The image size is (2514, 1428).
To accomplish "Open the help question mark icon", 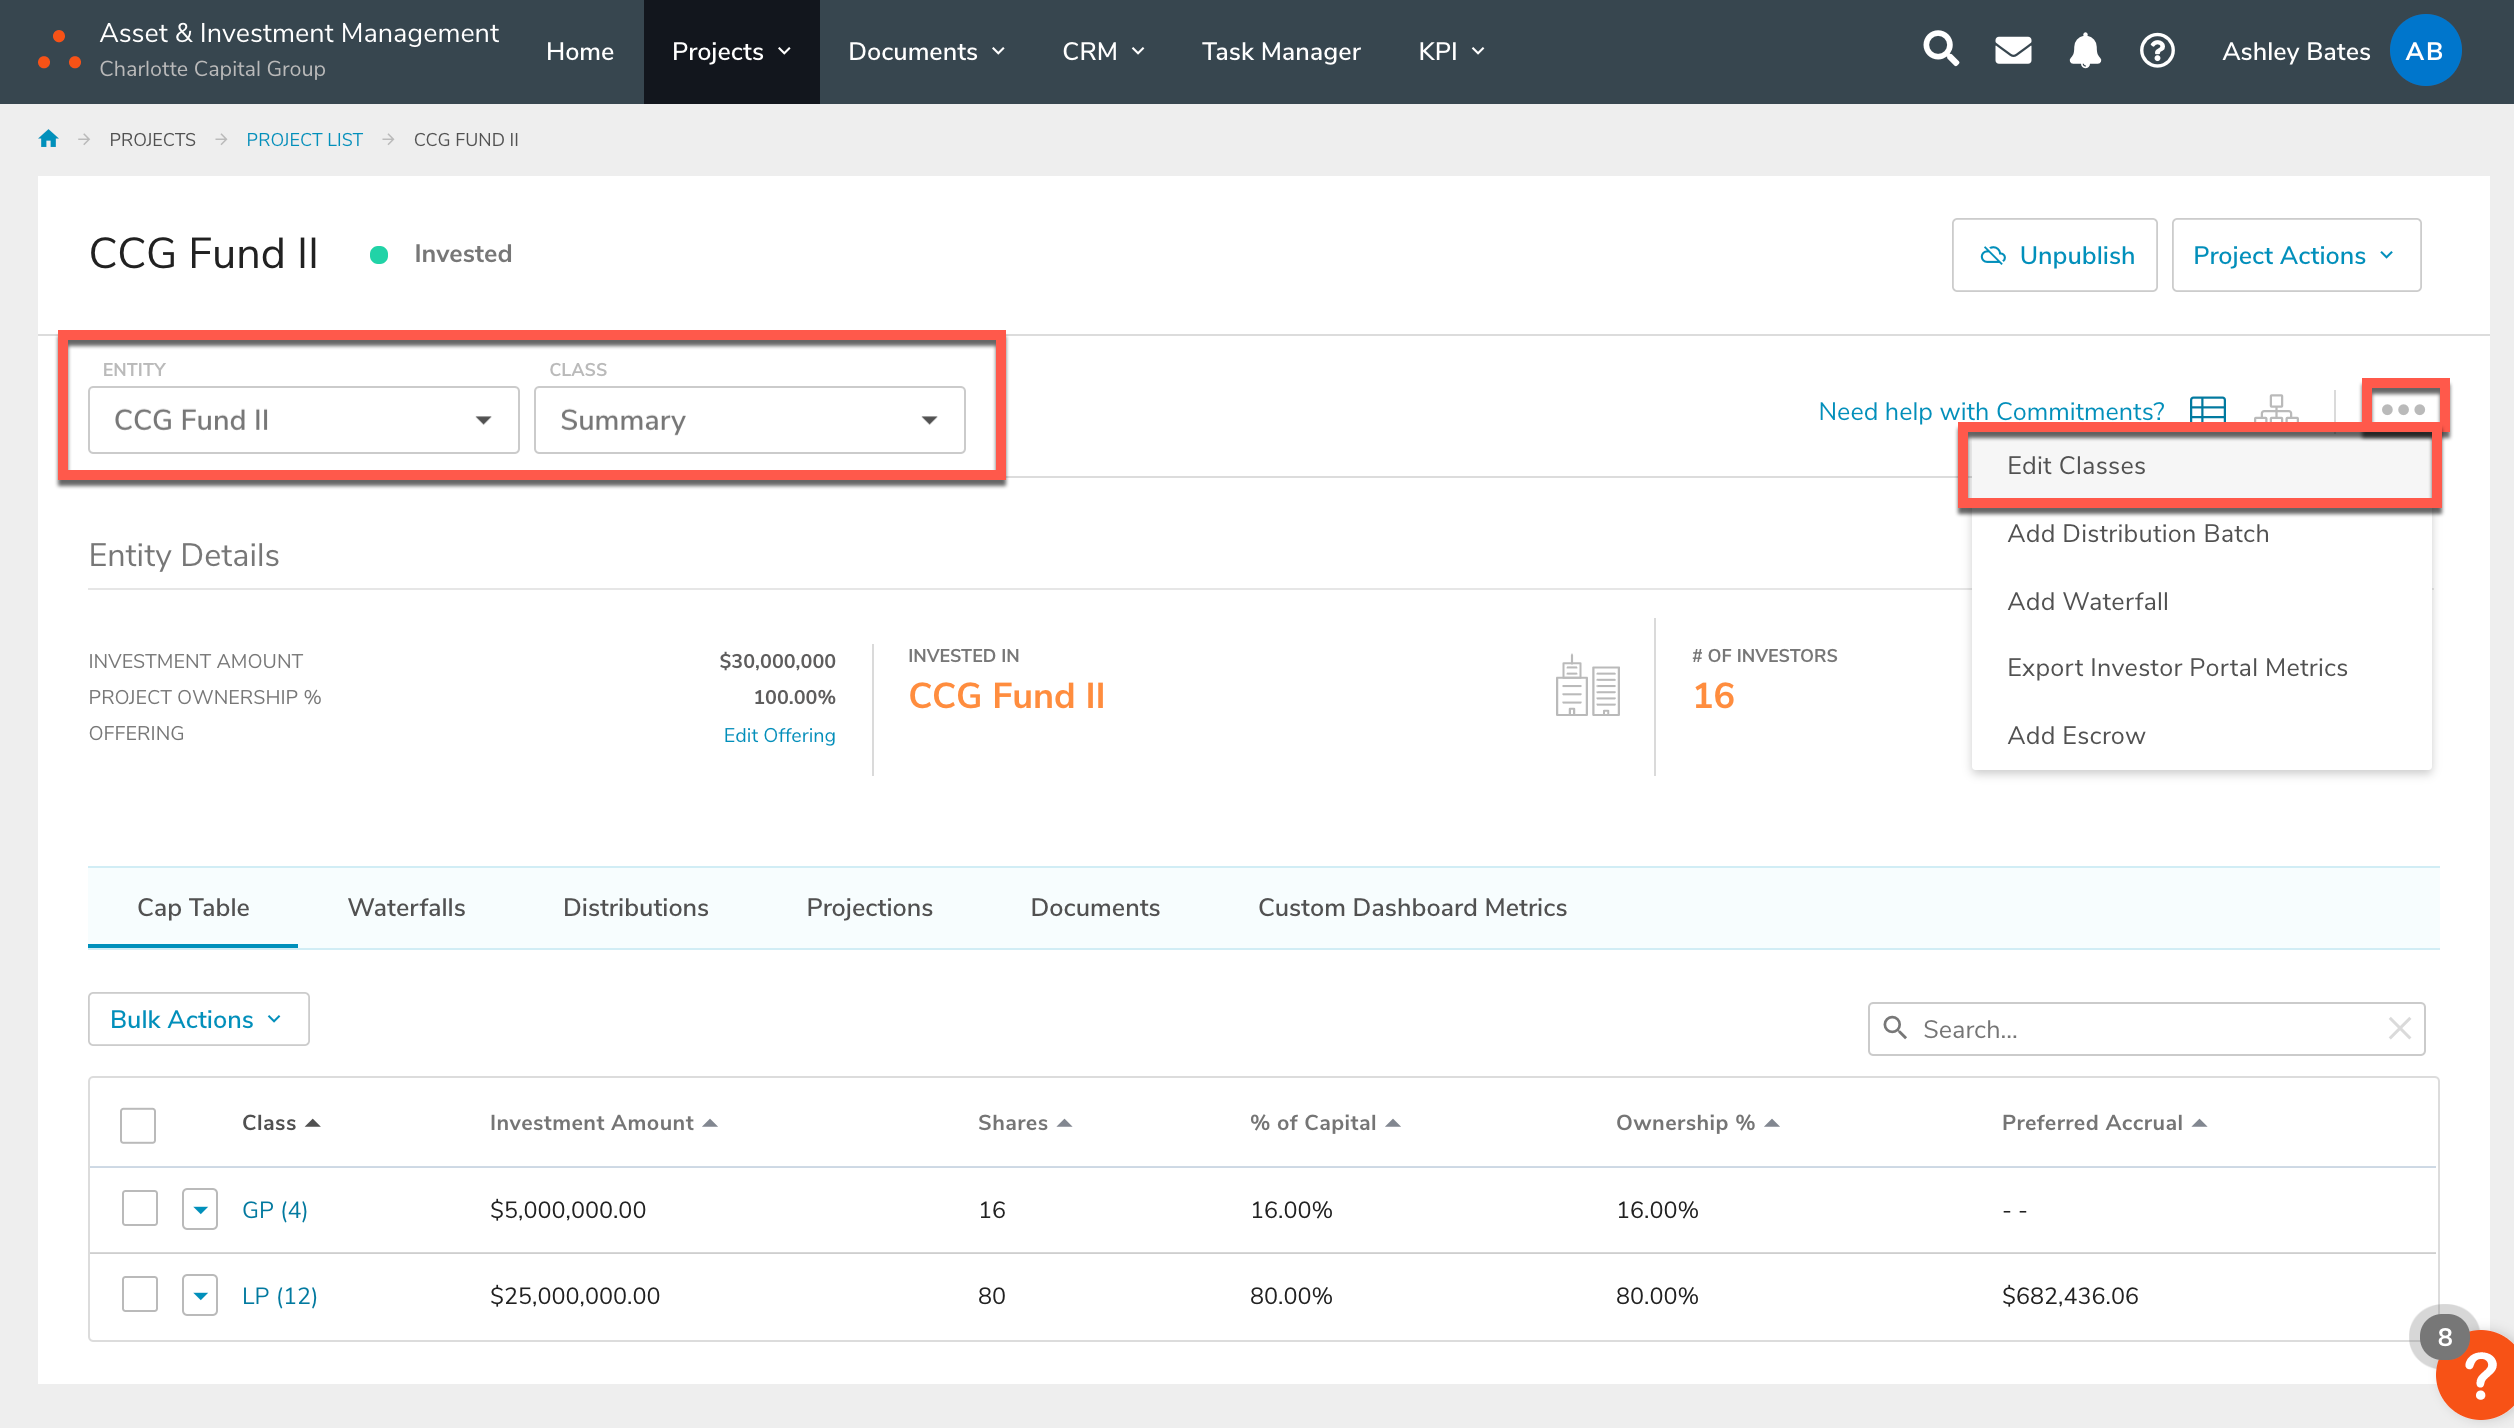I will coord(2157,50).
